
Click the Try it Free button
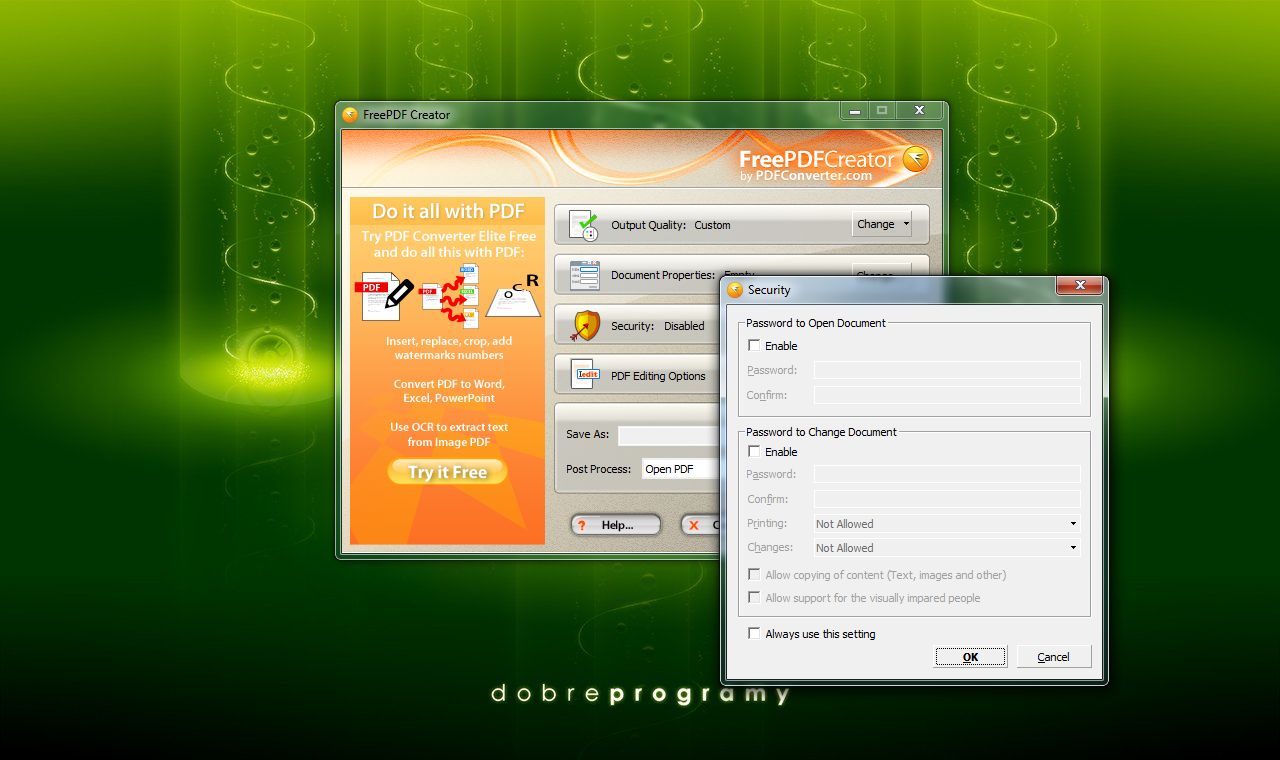(x=447, y=472)
